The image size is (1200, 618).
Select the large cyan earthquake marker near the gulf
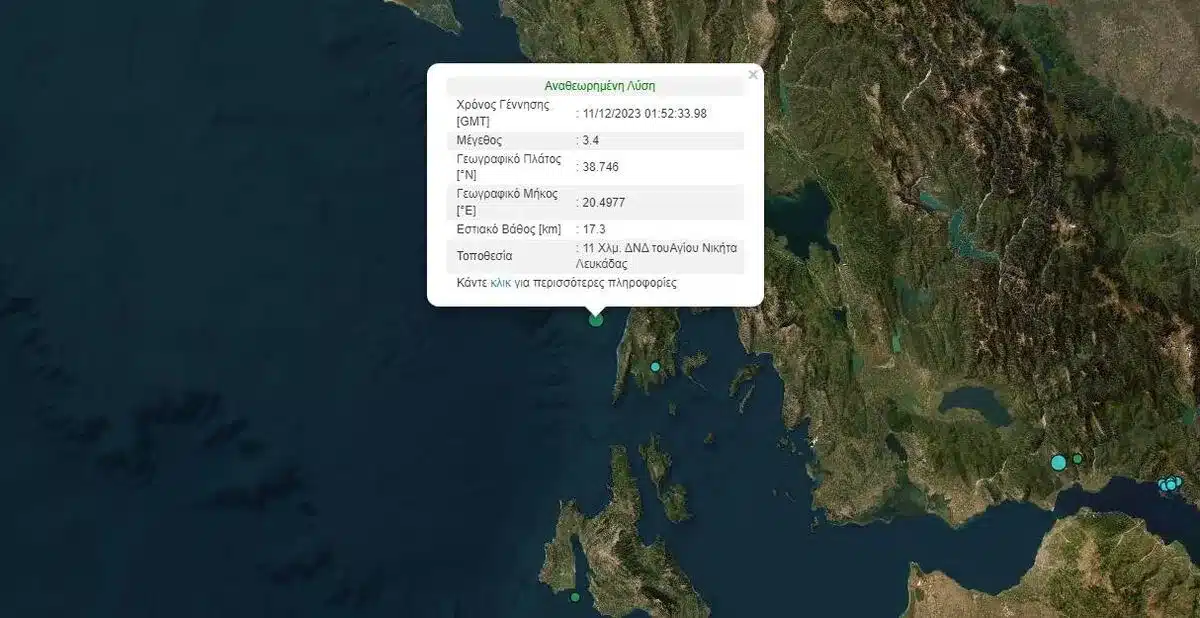[x=1059, y=462]
